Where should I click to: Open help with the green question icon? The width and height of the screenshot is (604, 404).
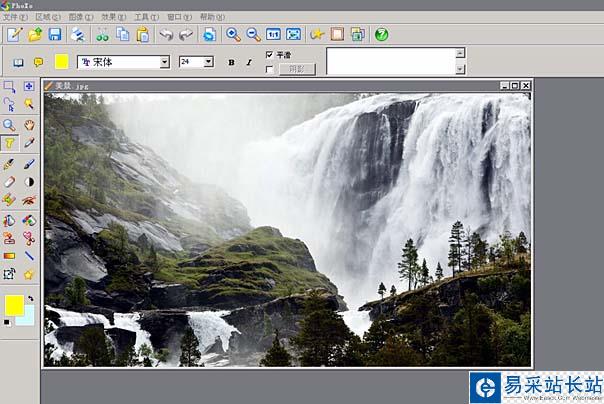[381, 35]
